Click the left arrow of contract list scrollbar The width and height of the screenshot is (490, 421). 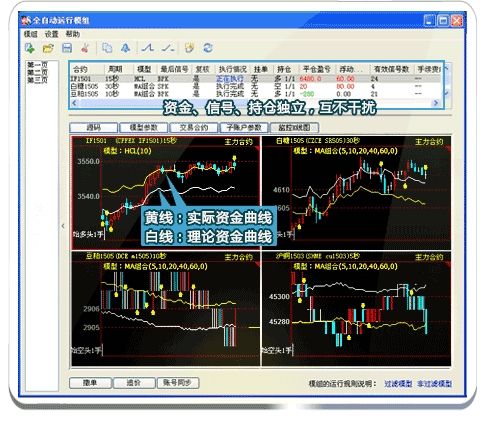coord(75,103)
